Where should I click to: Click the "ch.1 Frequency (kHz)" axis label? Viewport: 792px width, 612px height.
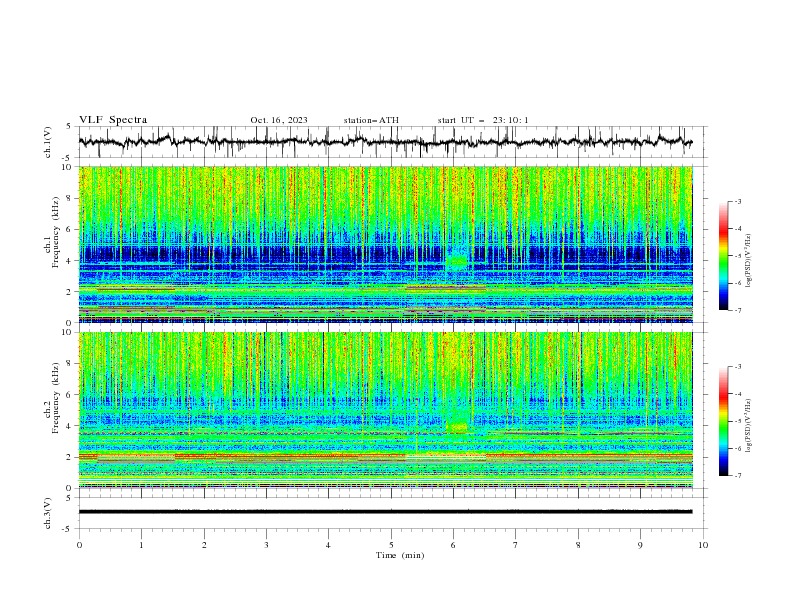tap(52, 233)
